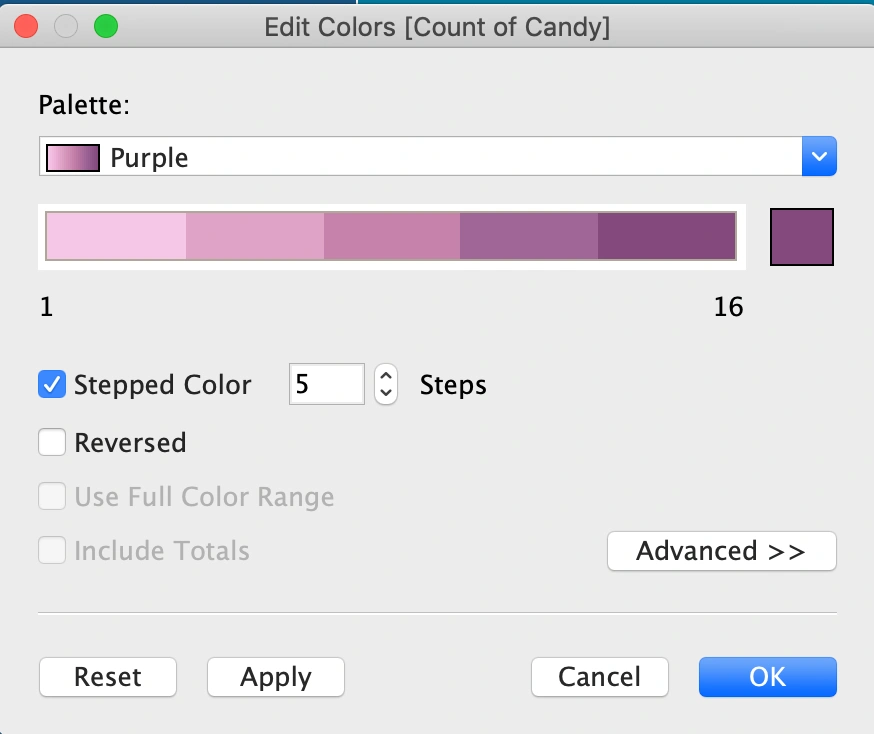The height and width of the screenshot is (734, 874).
Task: Click the red close window button
Action: point(27,27)
